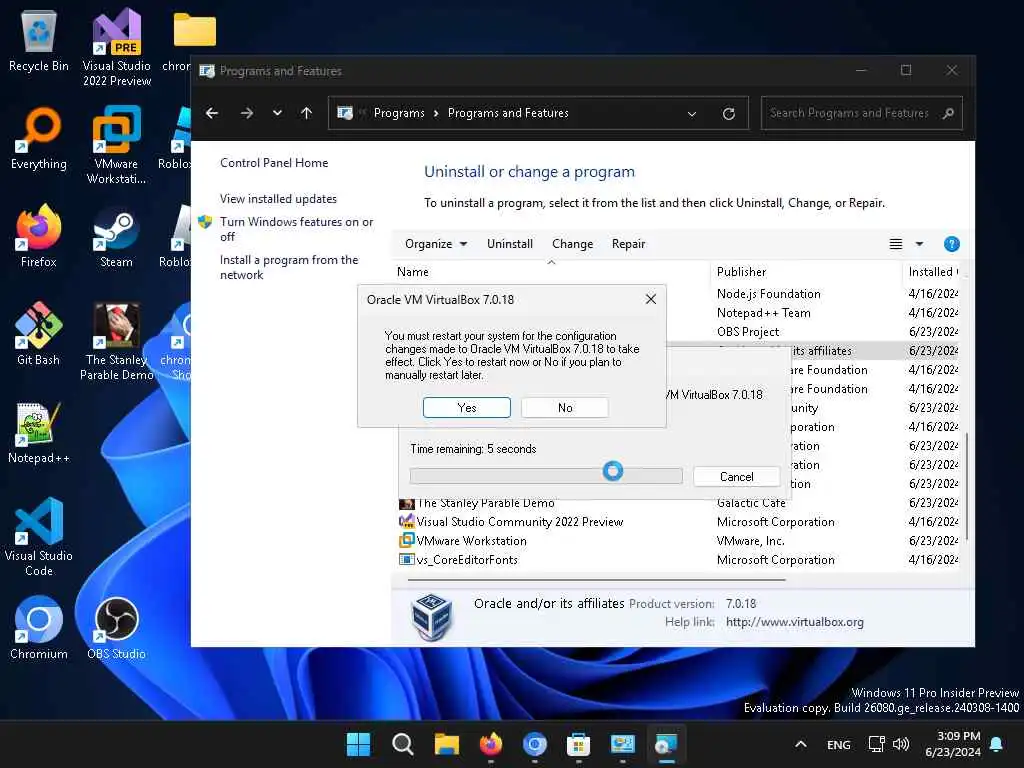The height and width of the screenshot is (768, 1024).
Task: Open the Help question mark icon
Action: pyautogui.click(x=952, y=244)
